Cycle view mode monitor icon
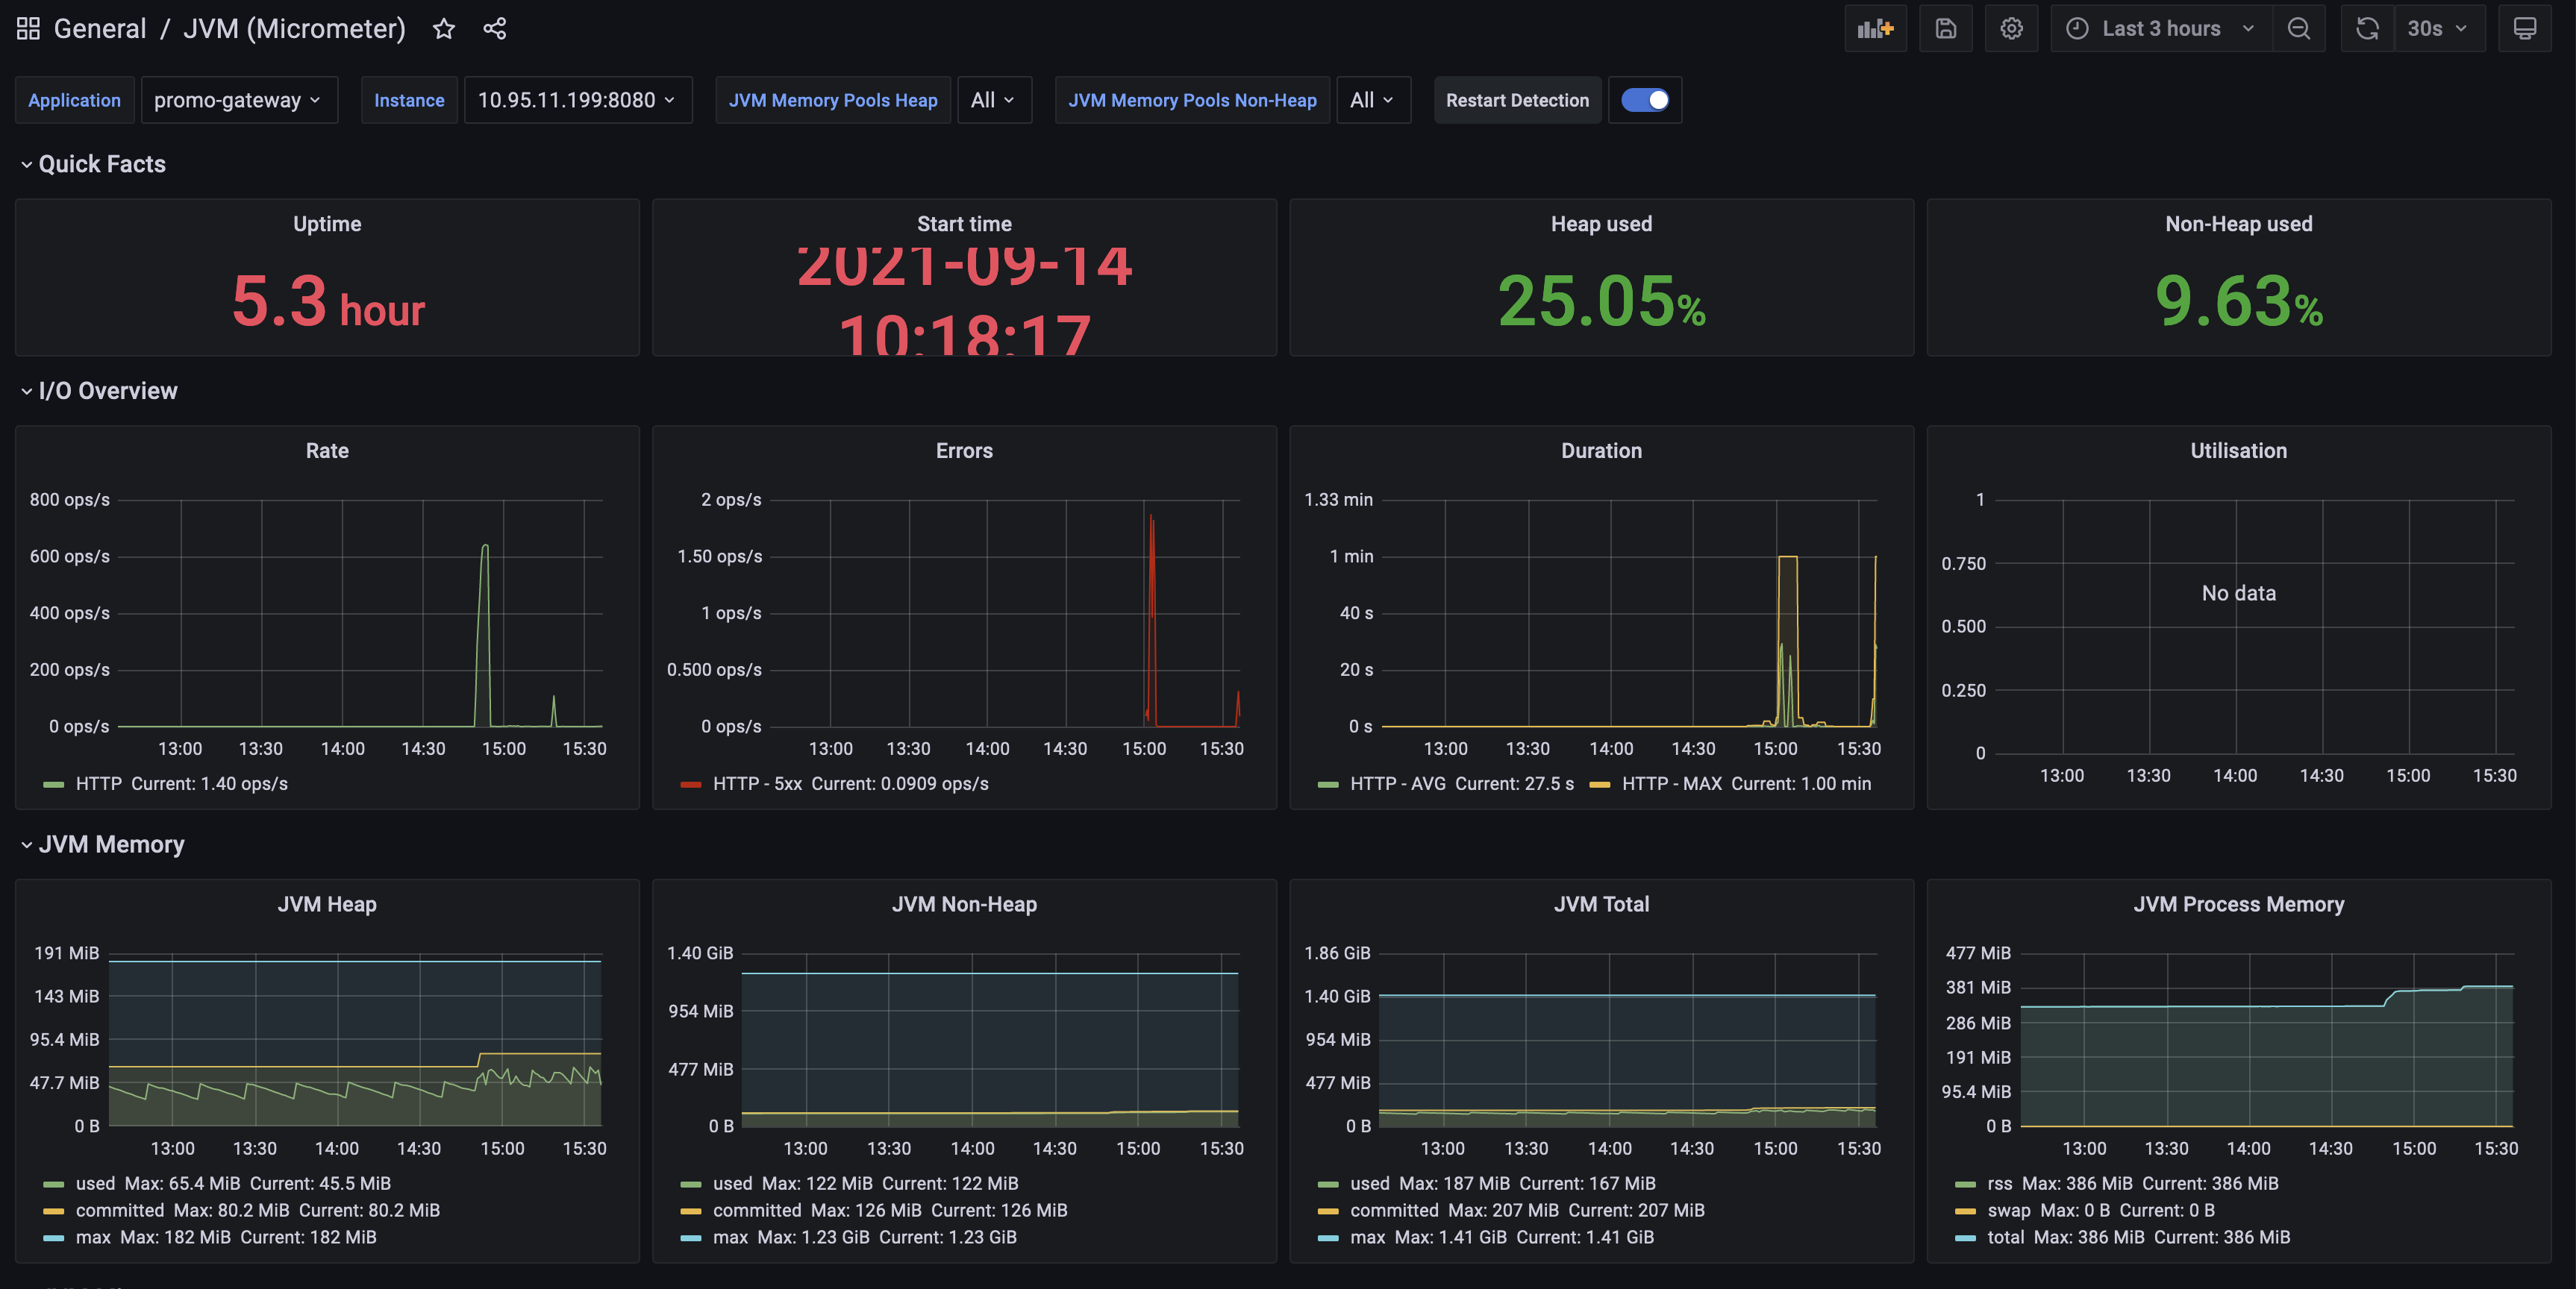 coord(2524,28)
